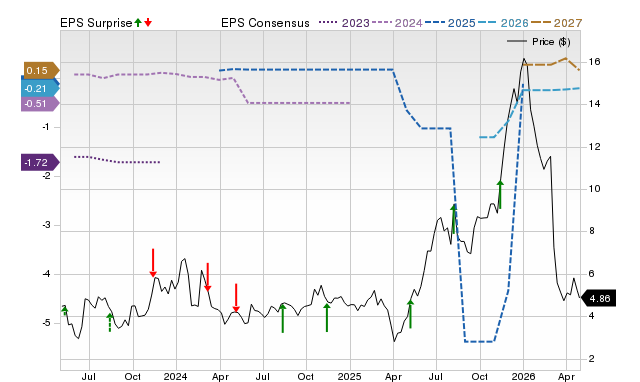640x382 pixels.
Task: Click the 2024 x-axis label
Action: coord(175,376)
